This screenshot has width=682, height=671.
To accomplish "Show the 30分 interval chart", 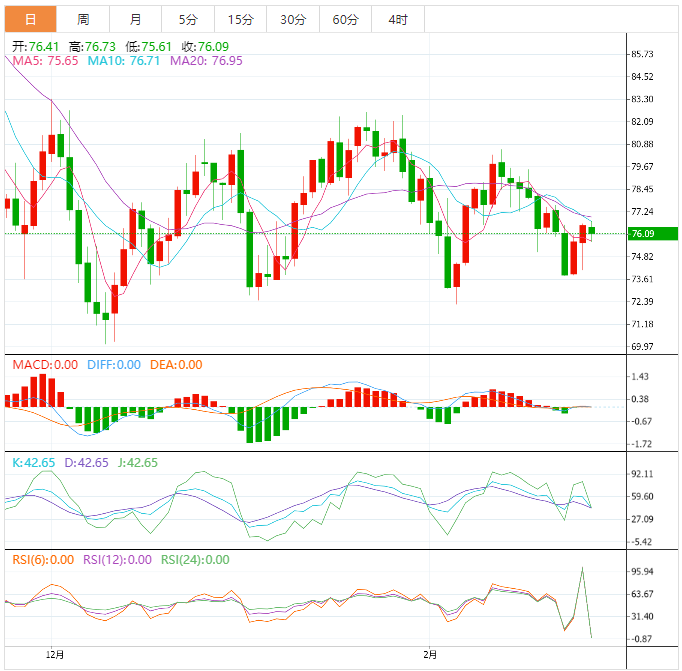I will click(293, 19).
